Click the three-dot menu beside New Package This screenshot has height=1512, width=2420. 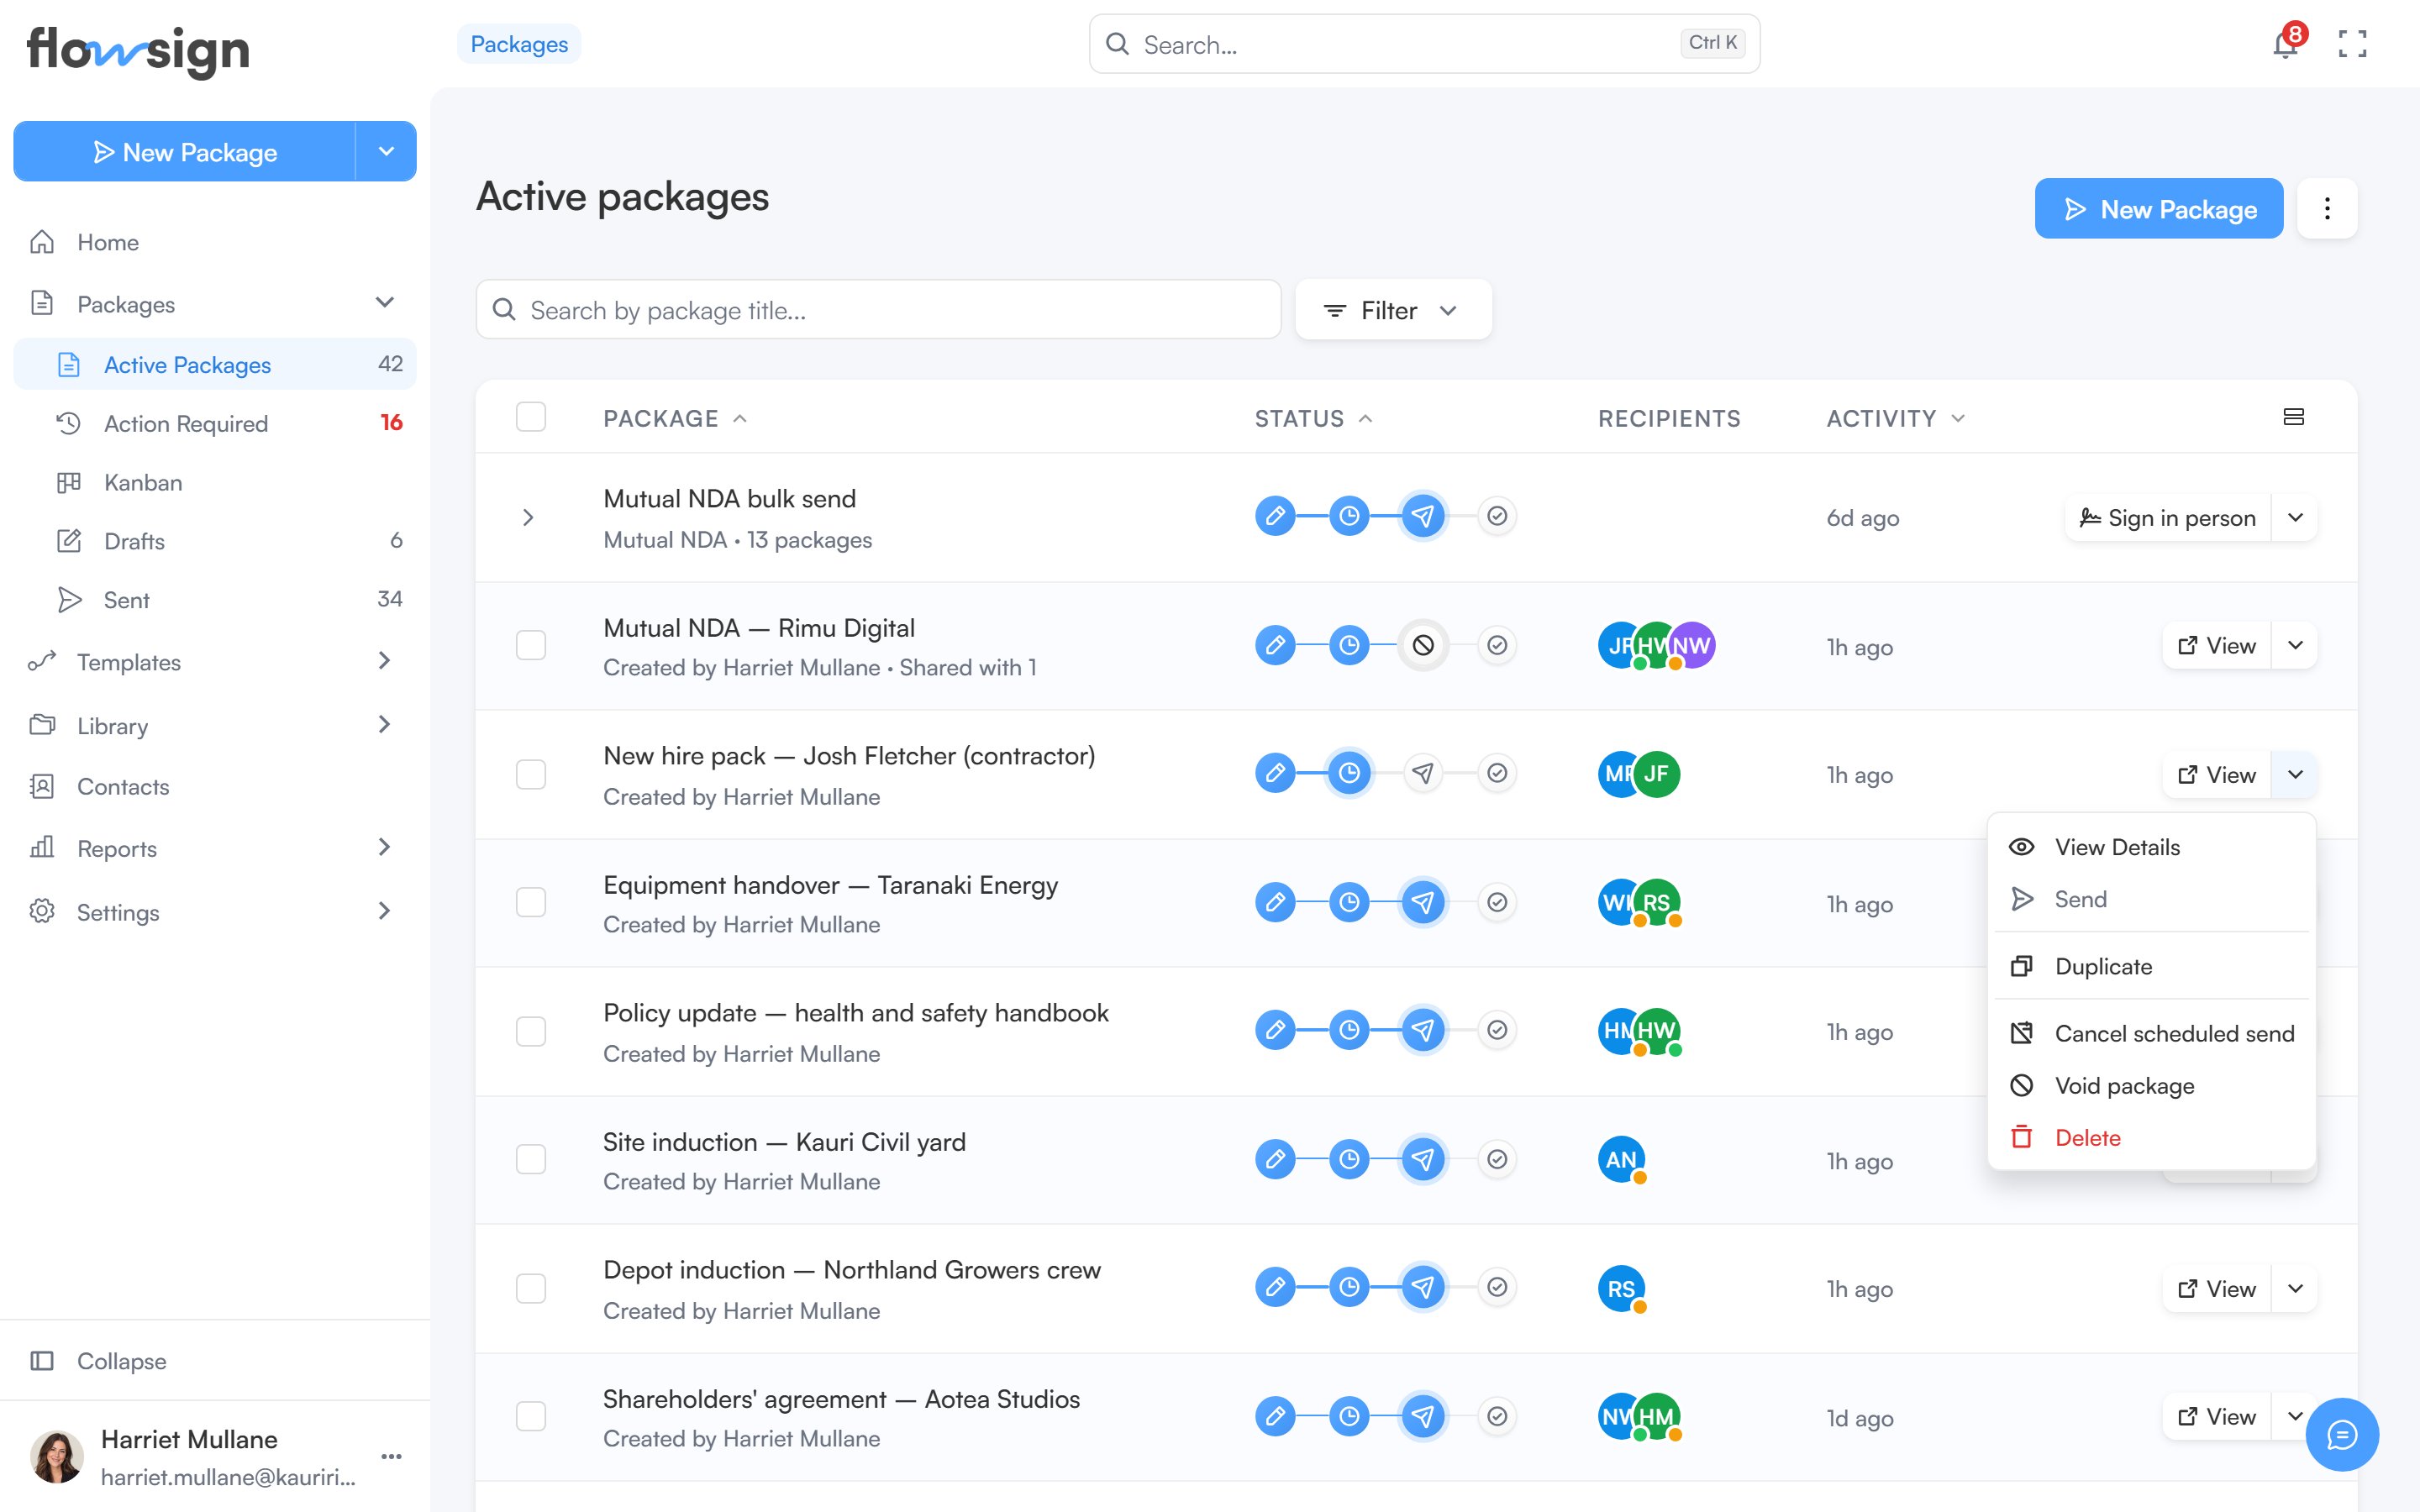pyautogui.click(x=2327, y=209)
